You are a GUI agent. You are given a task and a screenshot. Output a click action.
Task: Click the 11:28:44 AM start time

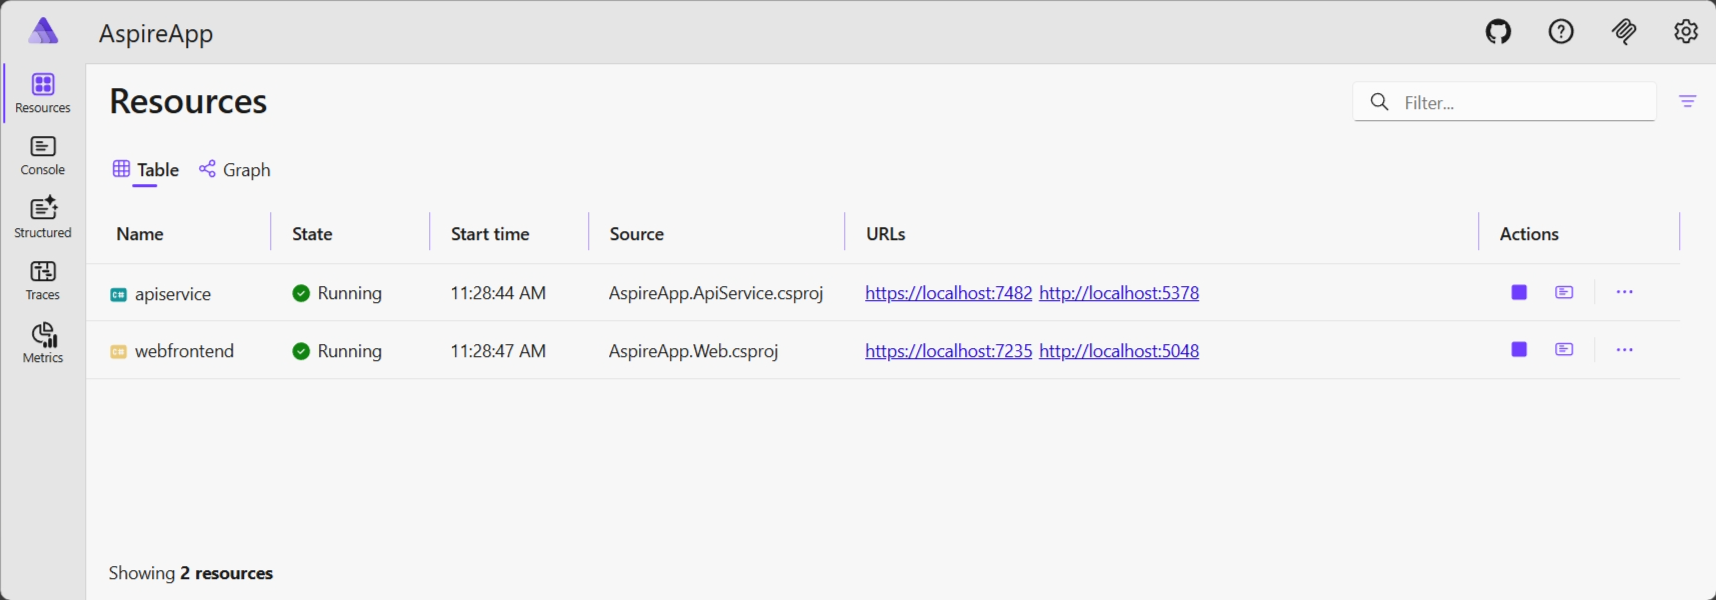click(498, 293)
